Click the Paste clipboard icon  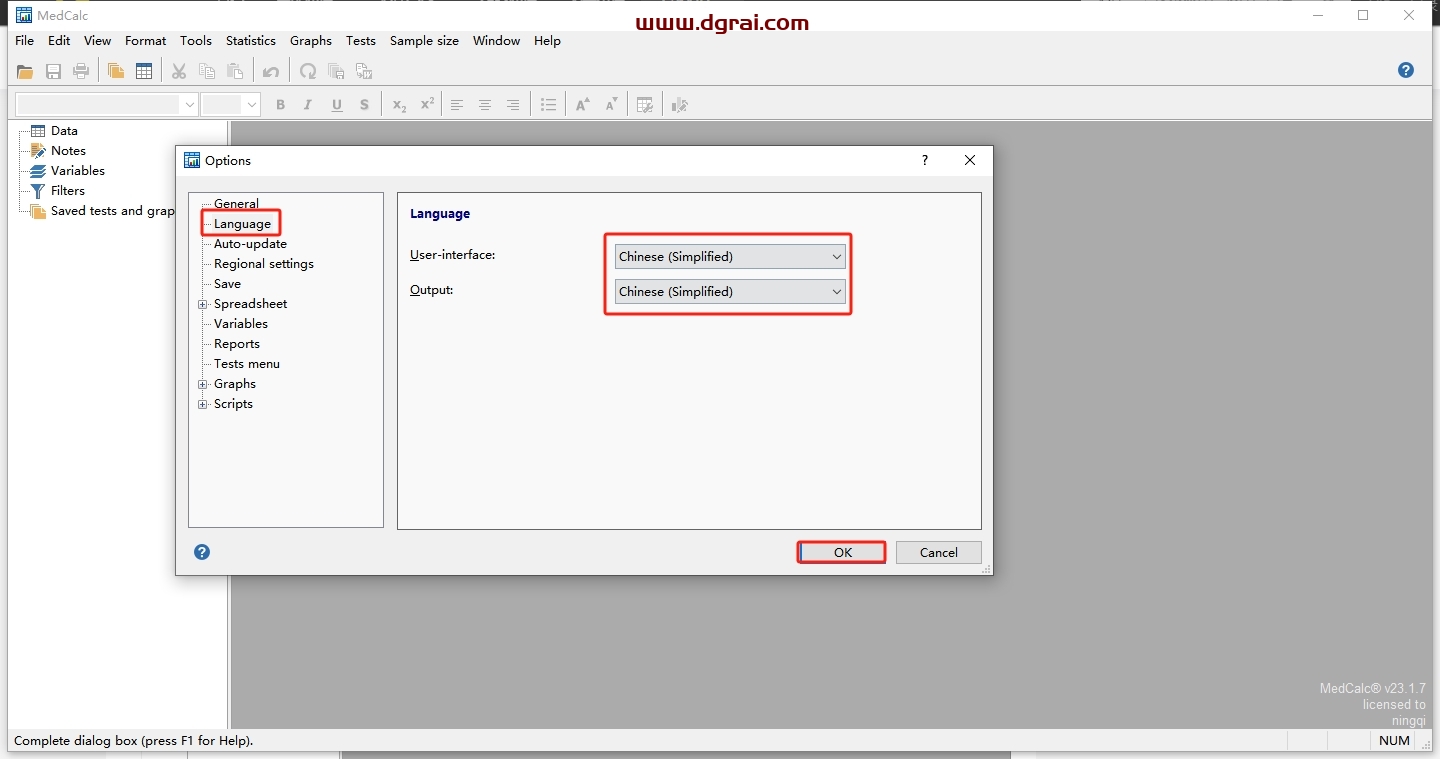[x=235, y=71]
